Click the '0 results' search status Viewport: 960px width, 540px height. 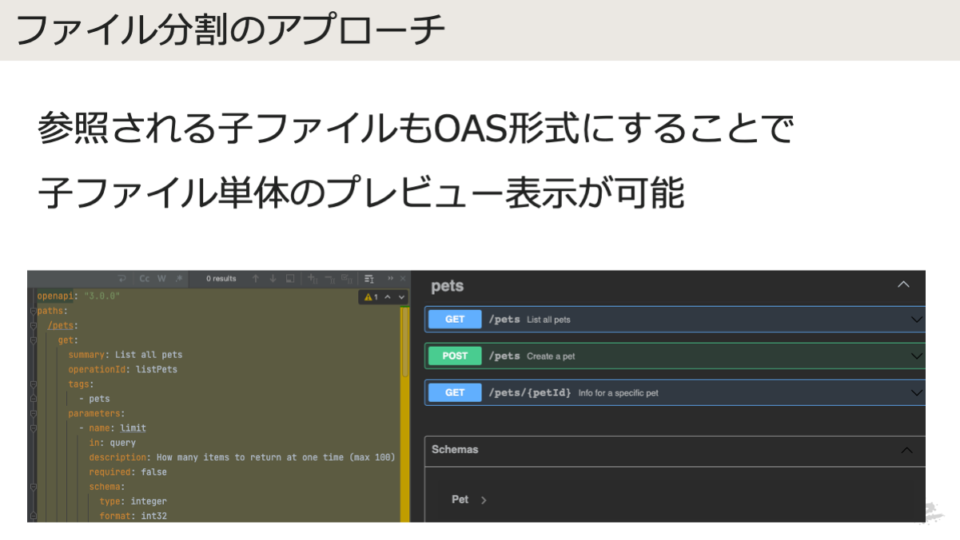click(221, 279)
